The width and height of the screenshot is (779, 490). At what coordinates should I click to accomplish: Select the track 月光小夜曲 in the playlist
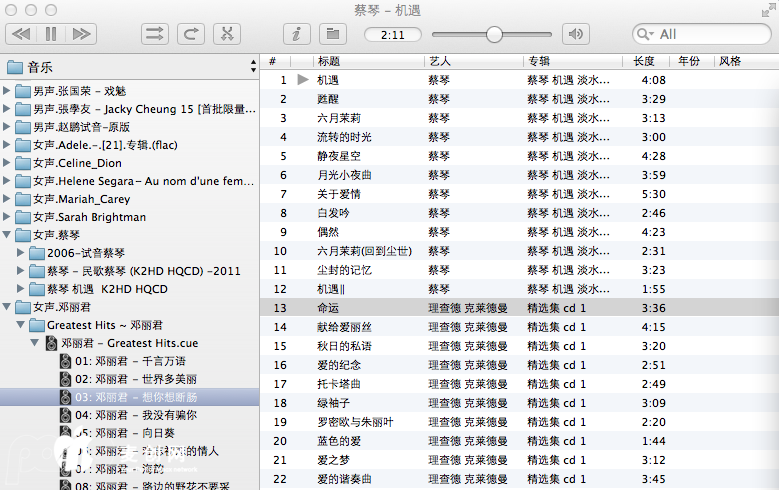(x=344, y=175)
